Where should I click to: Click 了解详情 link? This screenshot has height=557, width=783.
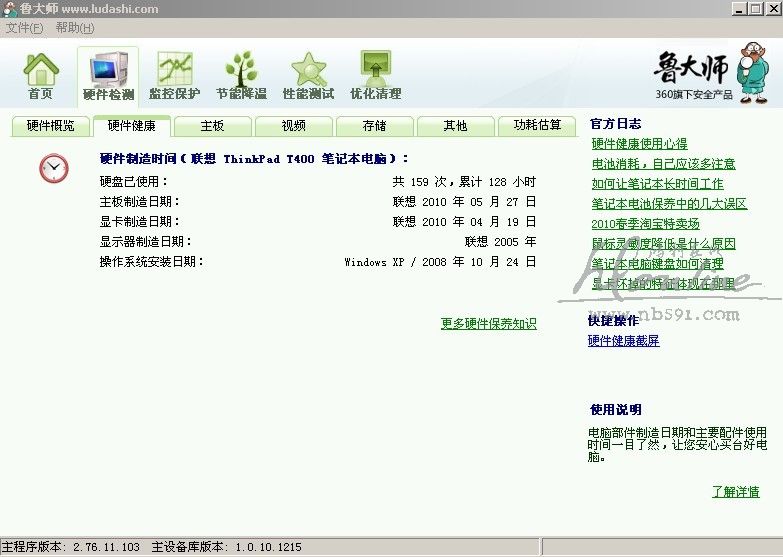pos(736,492)
